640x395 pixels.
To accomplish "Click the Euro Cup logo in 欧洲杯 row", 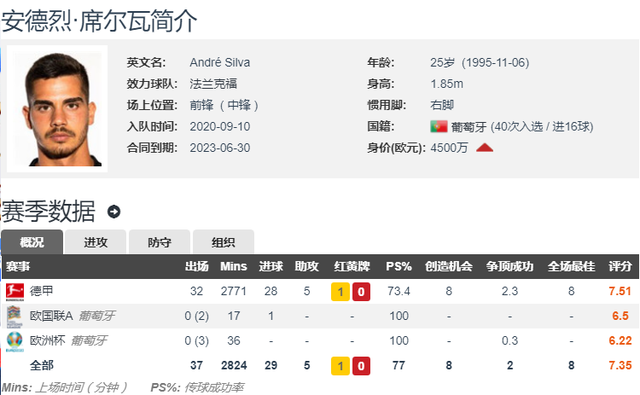I will [15, 341].
